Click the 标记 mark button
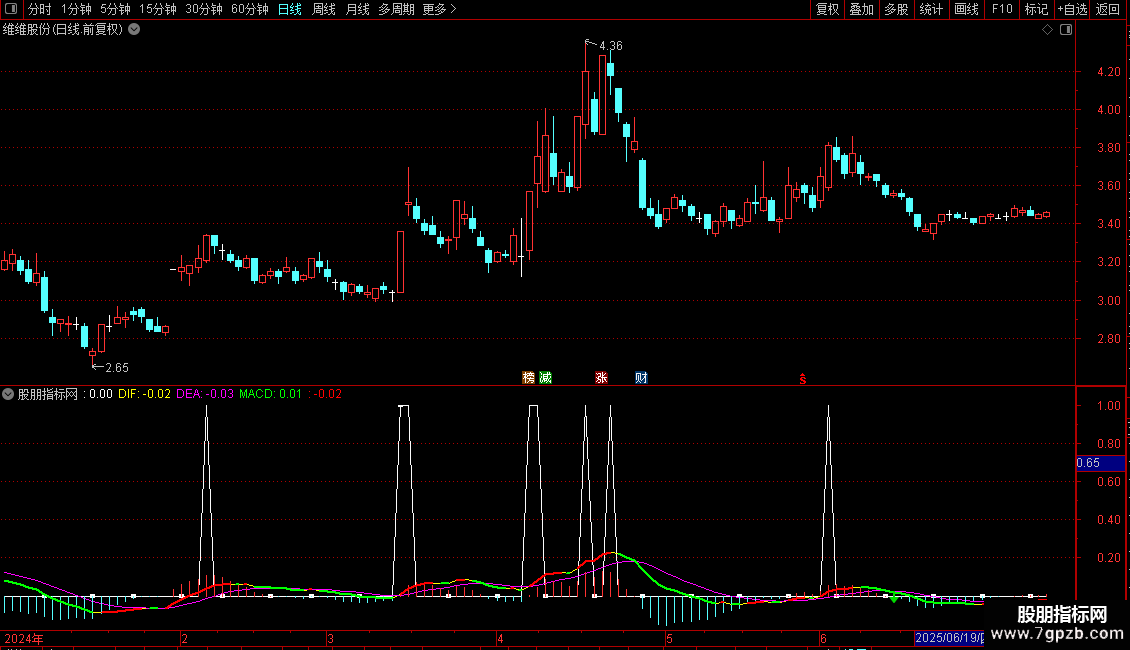 (1036, 9)
